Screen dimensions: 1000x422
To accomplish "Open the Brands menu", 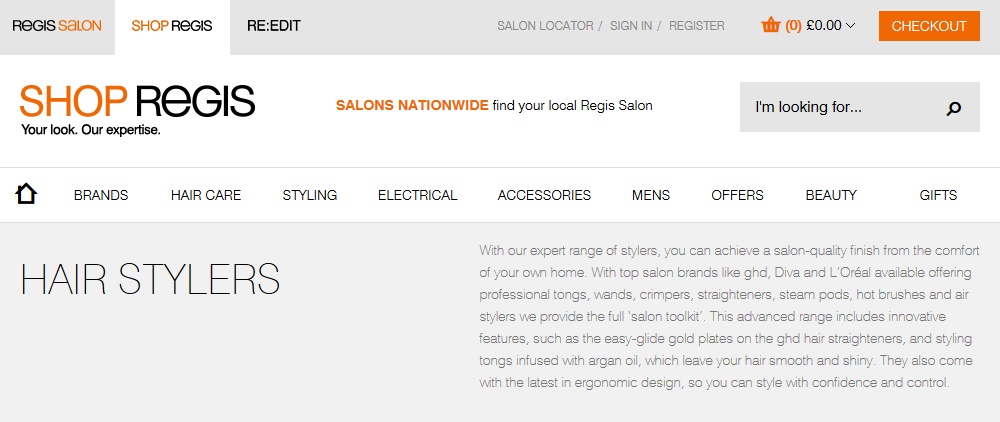I will 101,195.
